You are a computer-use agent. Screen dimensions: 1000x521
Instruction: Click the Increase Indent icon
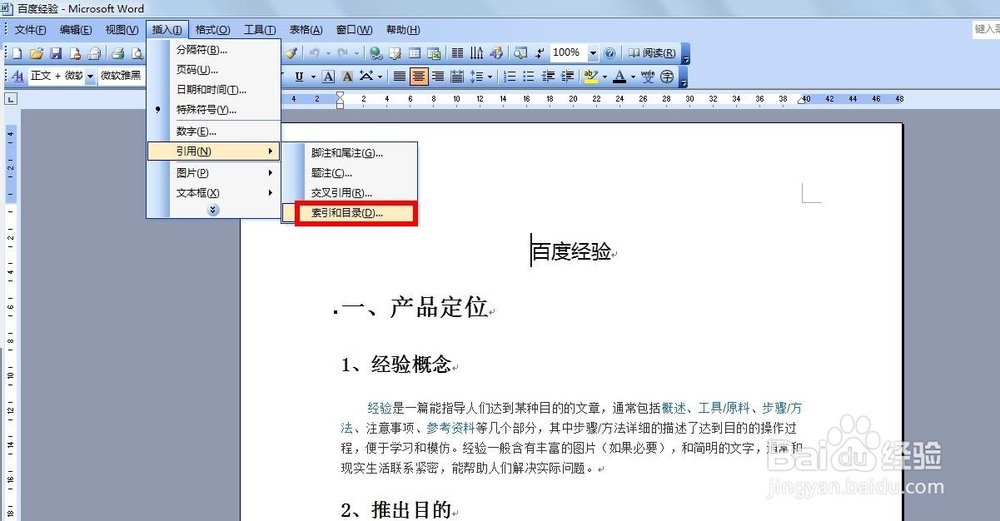coord(567,77)
